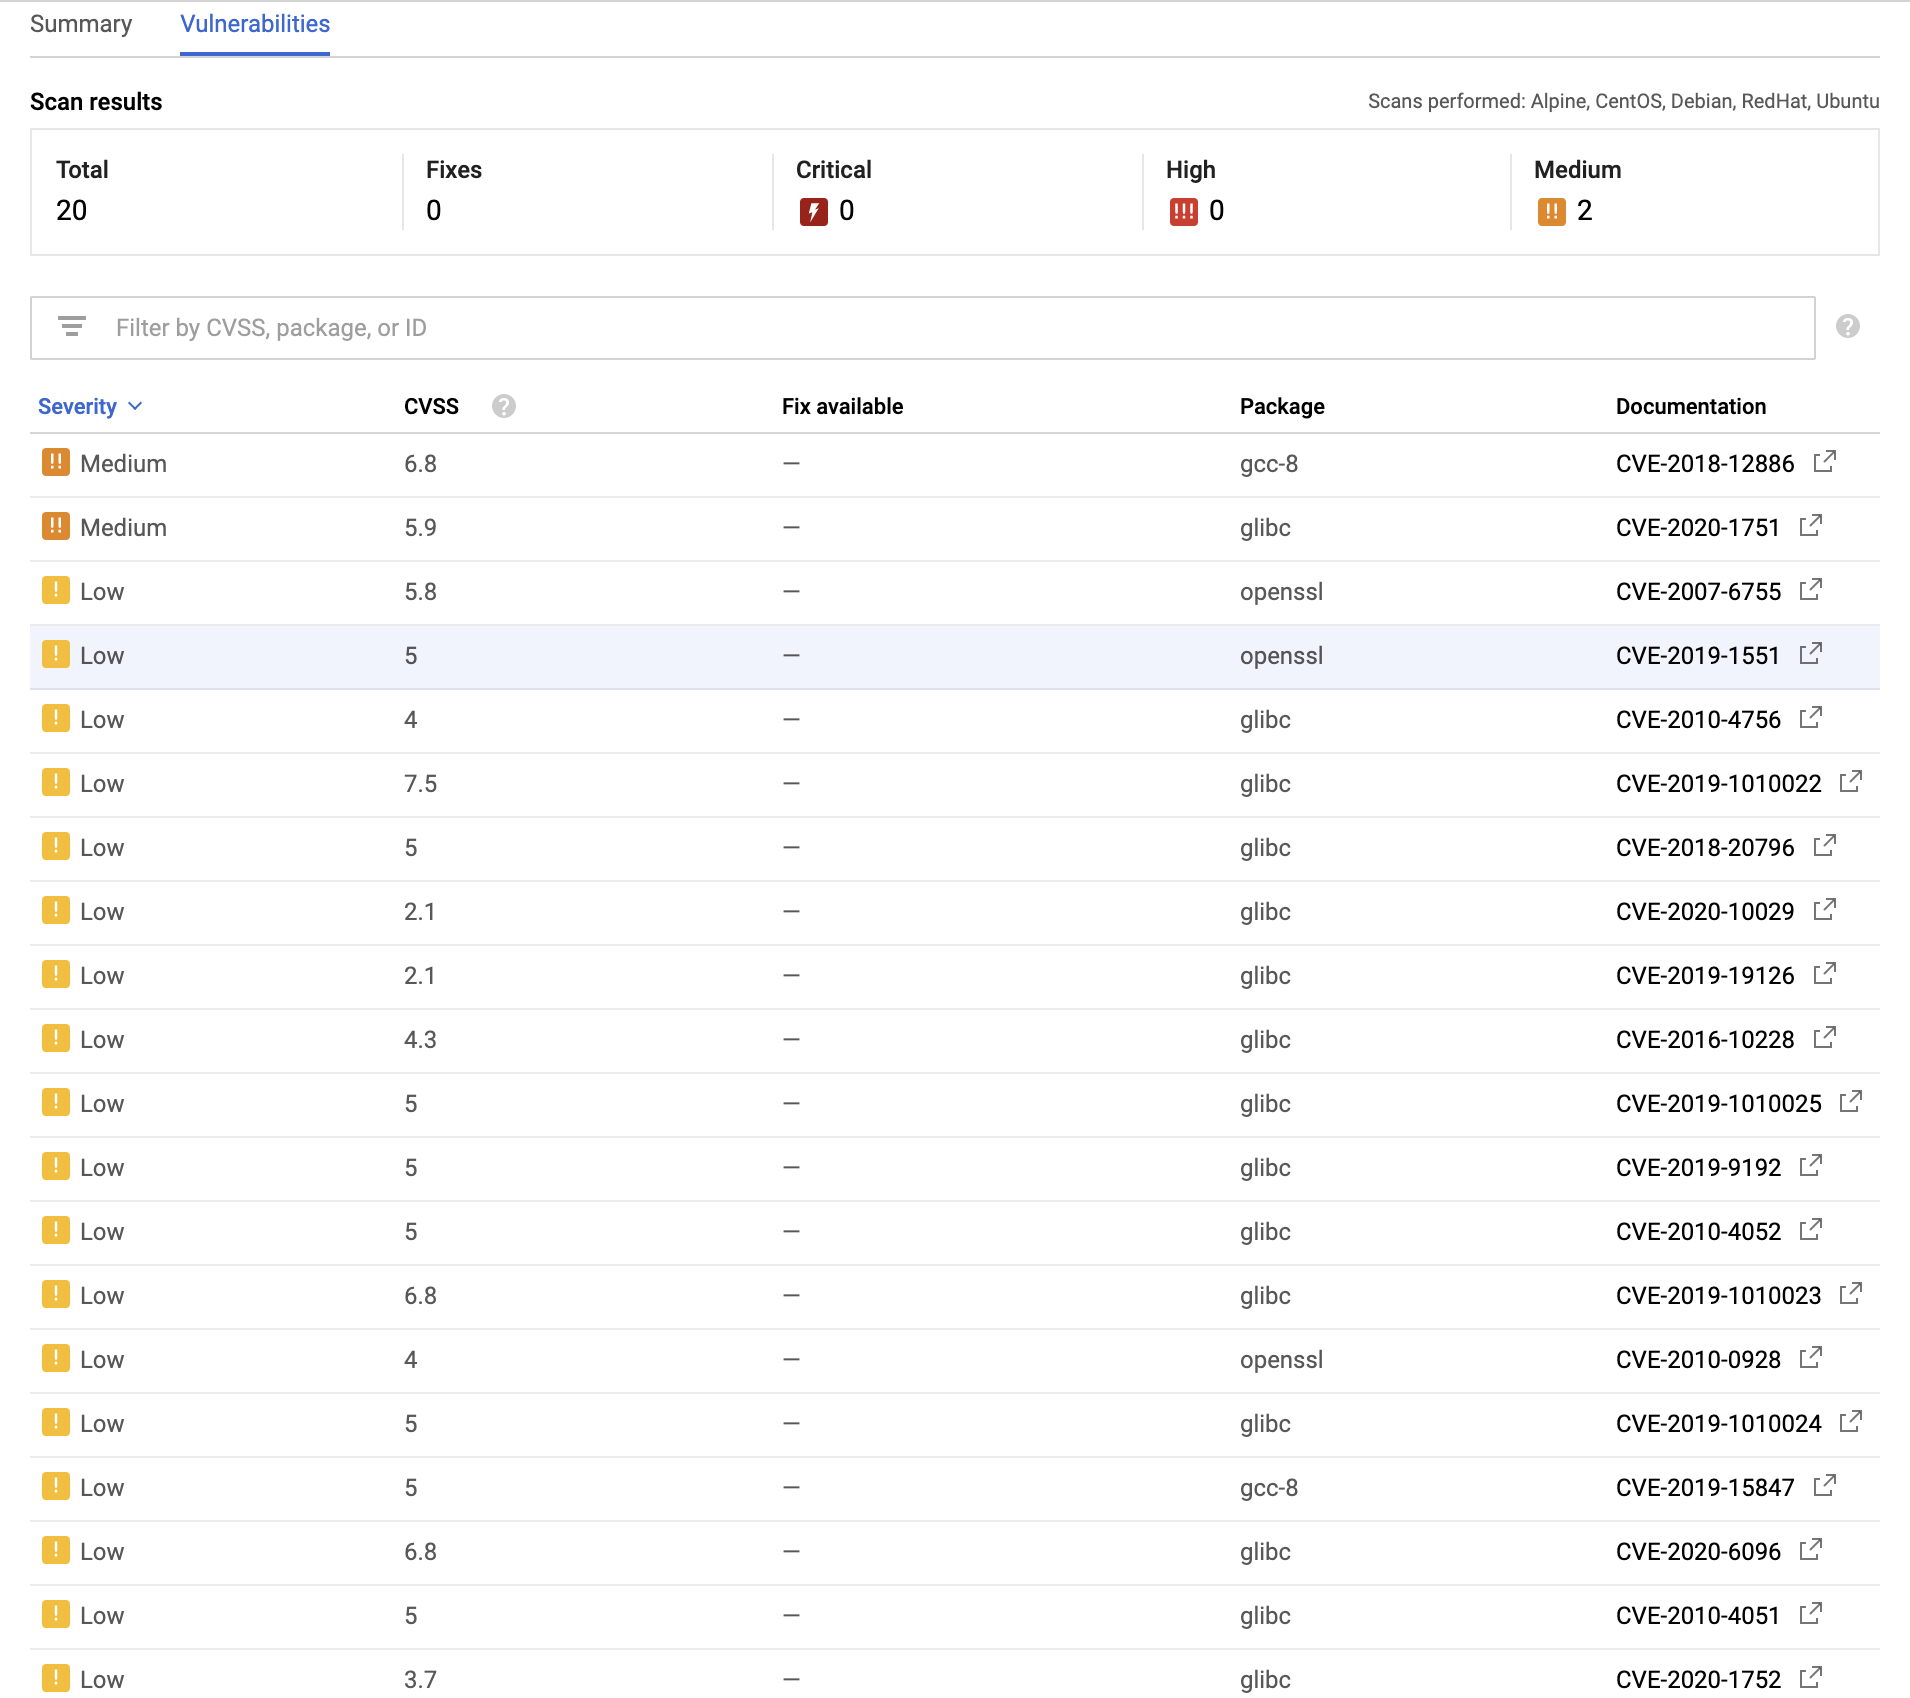The image size is (1910, 1698).
Task: Open documentation icon for CVE-2020-1752
Action: (1812, 1677)
